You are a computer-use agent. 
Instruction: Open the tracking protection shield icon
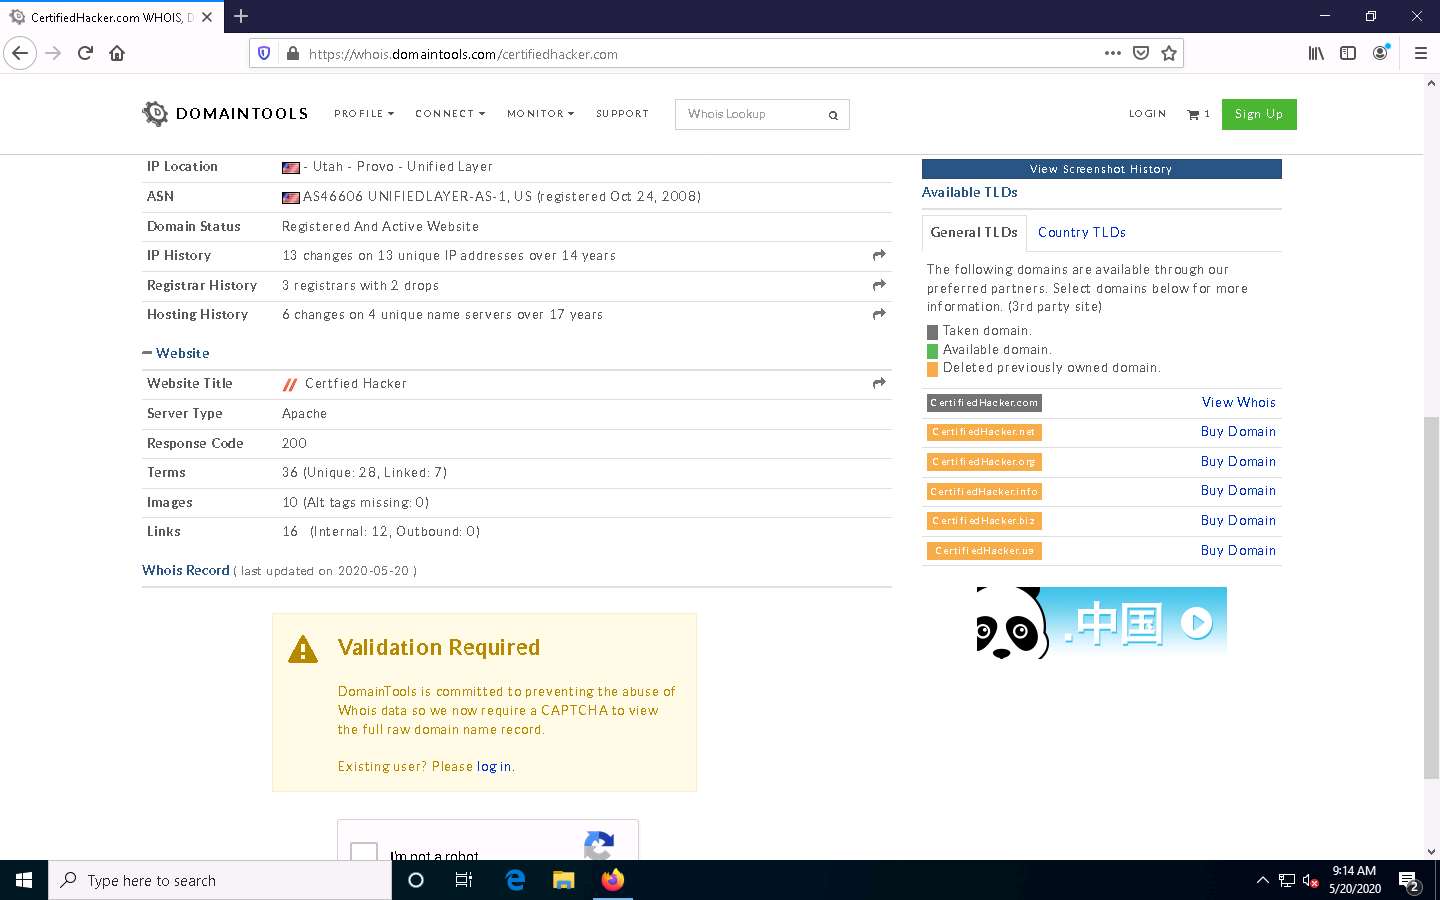pos(264,54)
